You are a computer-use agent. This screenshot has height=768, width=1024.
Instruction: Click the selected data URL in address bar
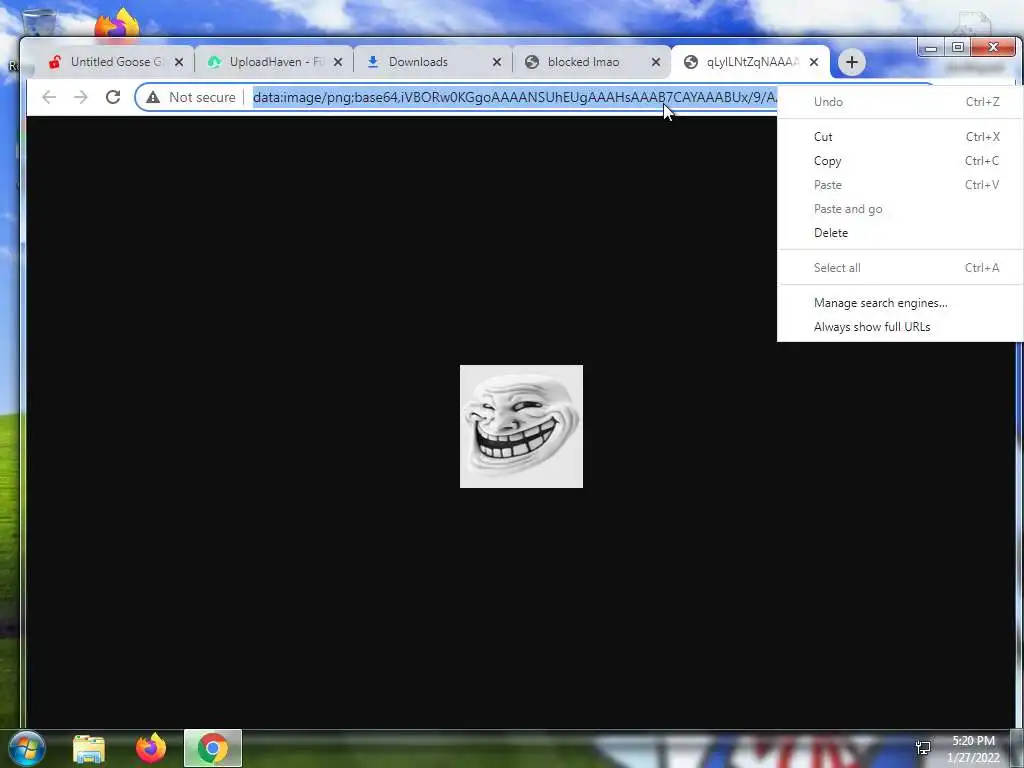515,97
